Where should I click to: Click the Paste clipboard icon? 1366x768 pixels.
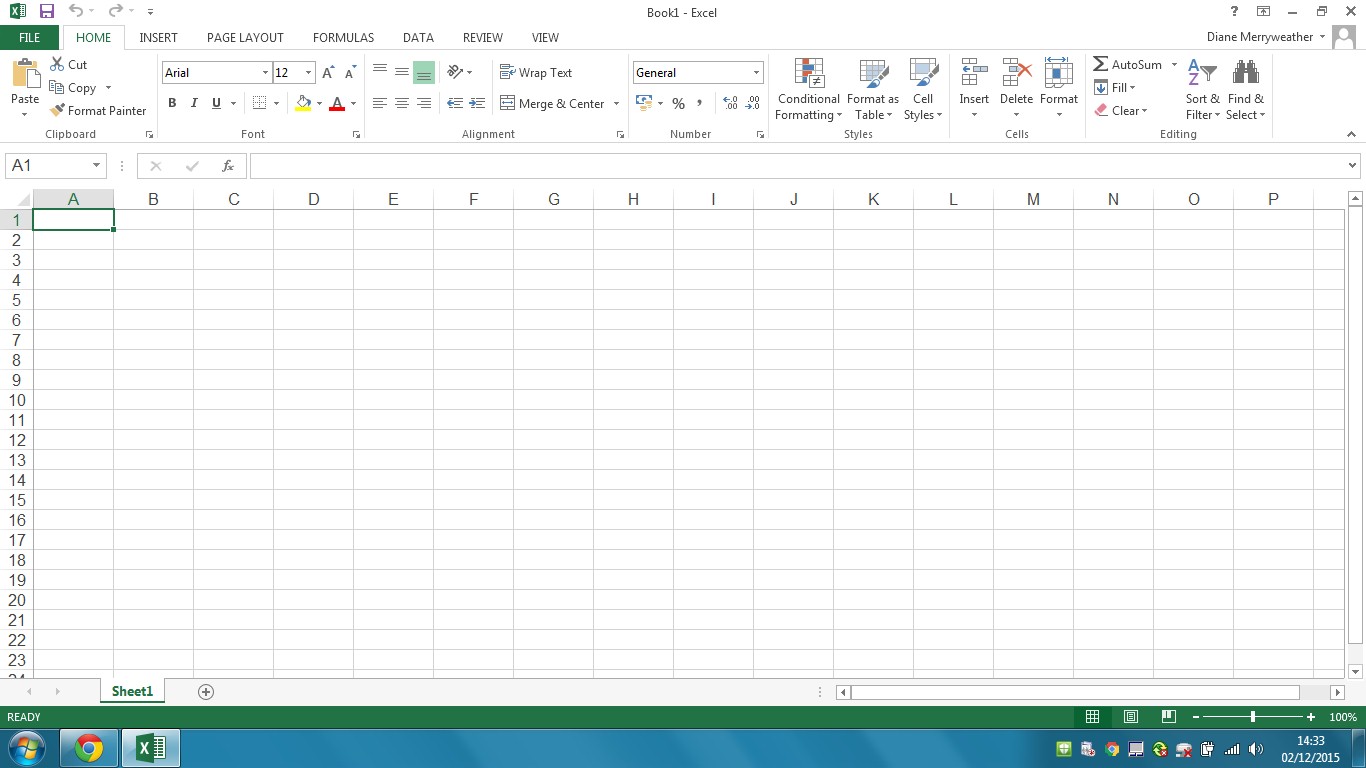tap(25, 74)
